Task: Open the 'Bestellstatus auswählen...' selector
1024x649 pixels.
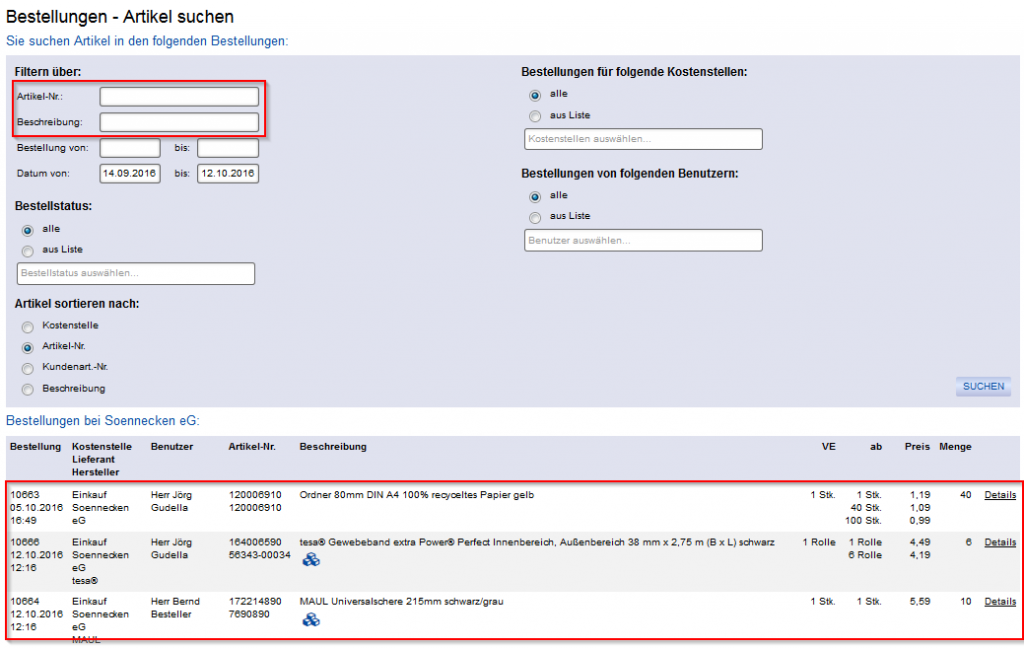Action: pos(136,274)
